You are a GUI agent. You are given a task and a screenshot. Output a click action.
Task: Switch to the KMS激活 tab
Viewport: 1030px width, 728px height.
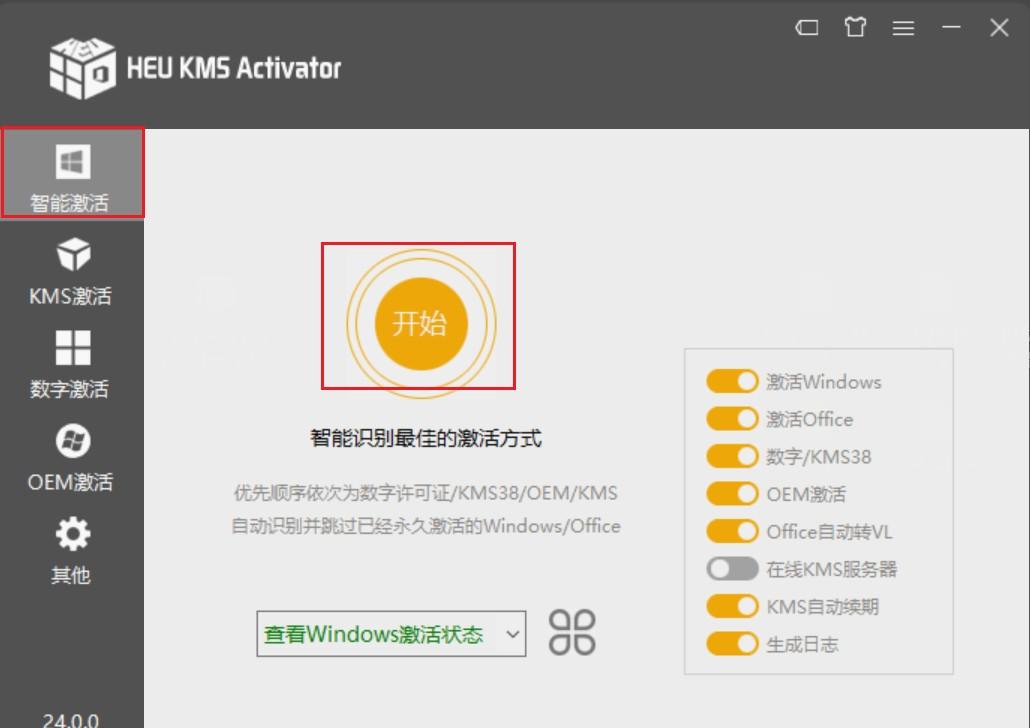[72, 272]
